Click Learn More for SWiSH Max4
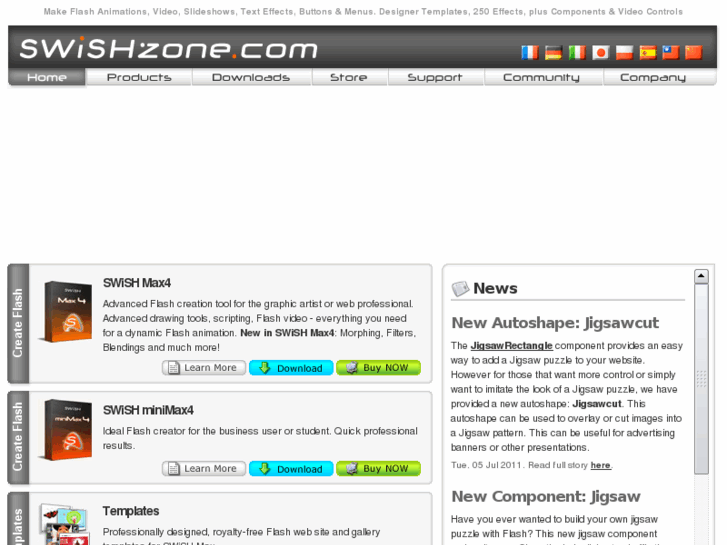The width and height of the screenshot is (727, 545). (x=204, y=368)
